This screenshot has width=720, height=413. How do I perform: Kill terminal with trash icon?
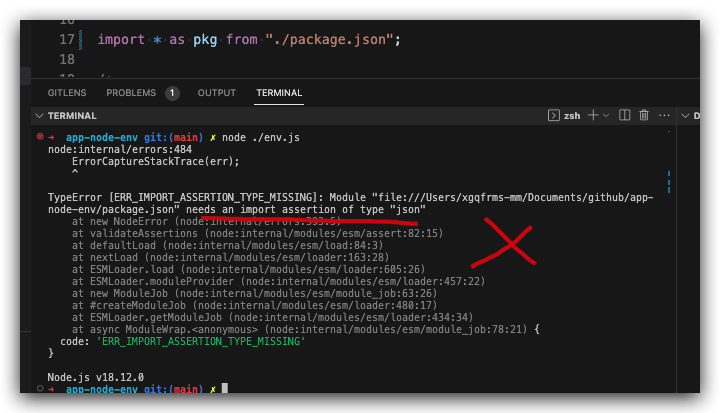point(644,115)
